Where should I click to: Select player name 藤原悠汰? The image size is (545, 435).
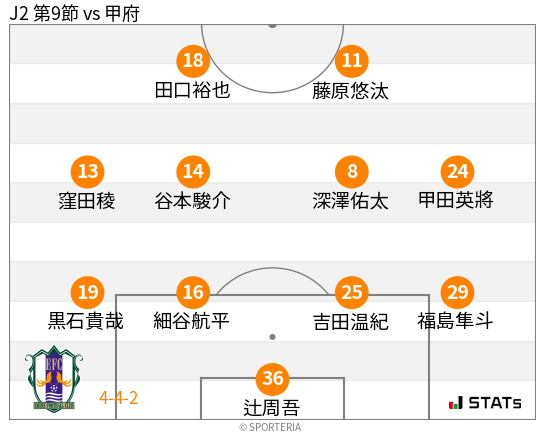click(x=350, y=91)
